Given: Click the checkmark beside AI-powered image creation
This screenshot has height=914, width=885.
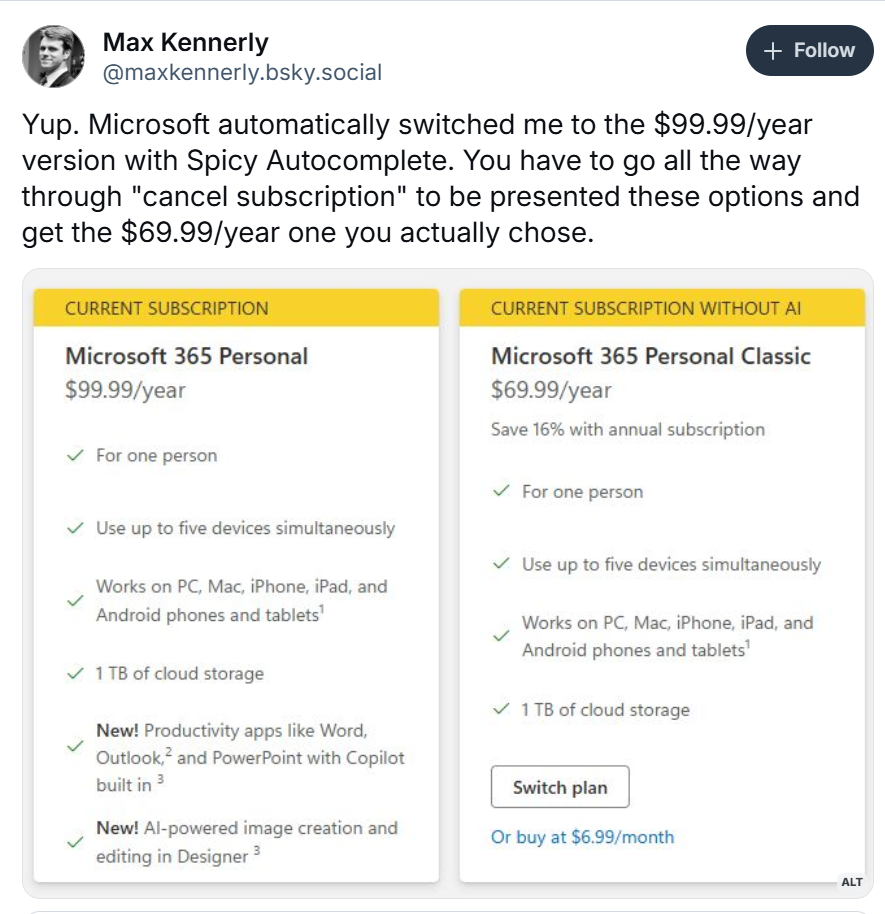Looking at the screenshot, I should (75, 842).
